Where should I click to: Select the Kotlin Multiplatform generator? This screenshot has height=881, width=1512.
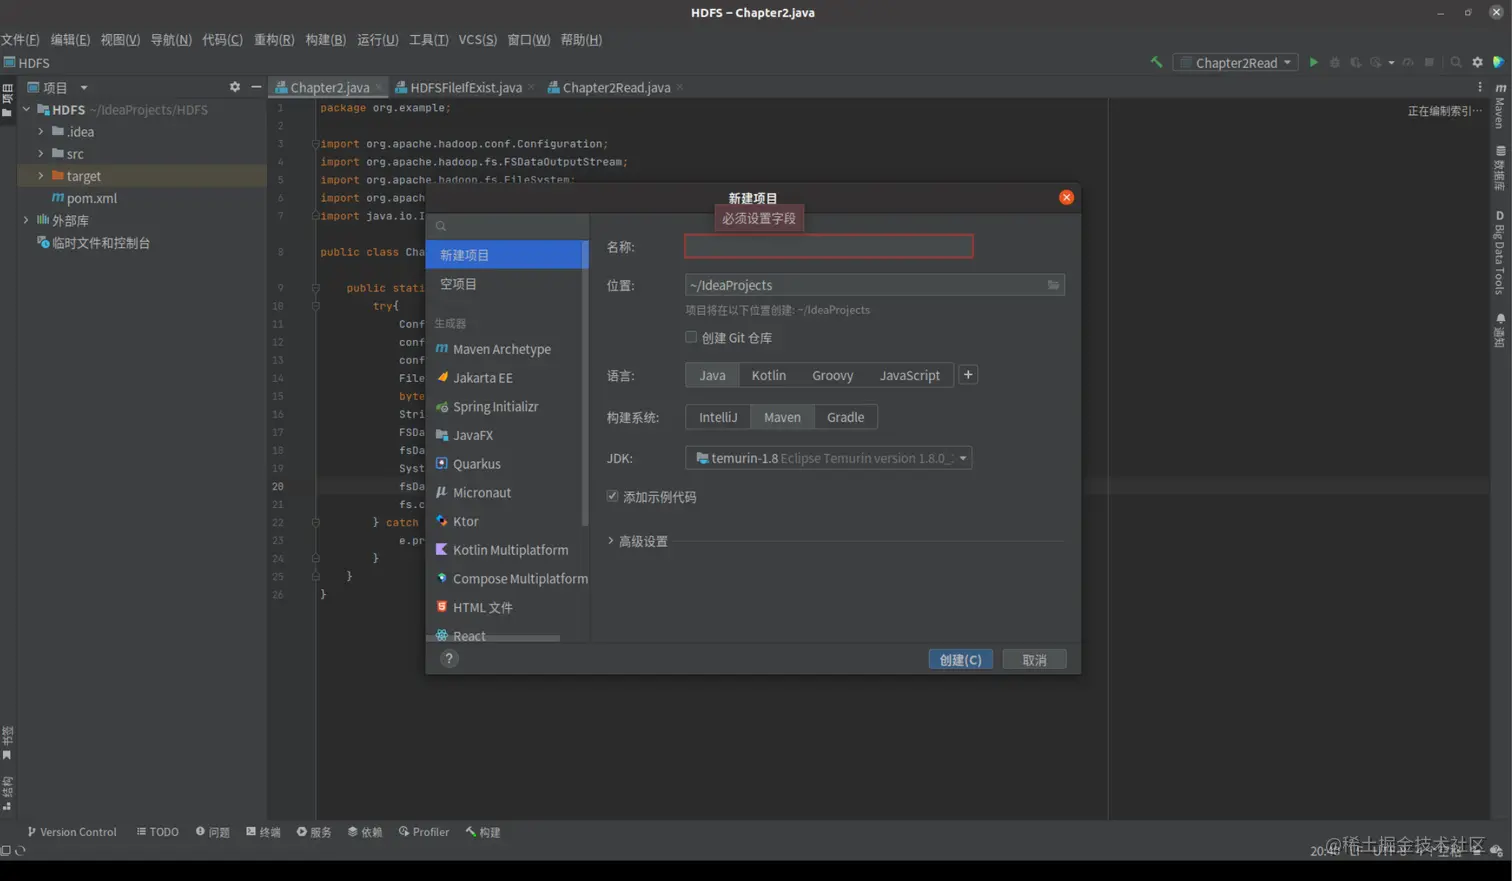(504, 550)
